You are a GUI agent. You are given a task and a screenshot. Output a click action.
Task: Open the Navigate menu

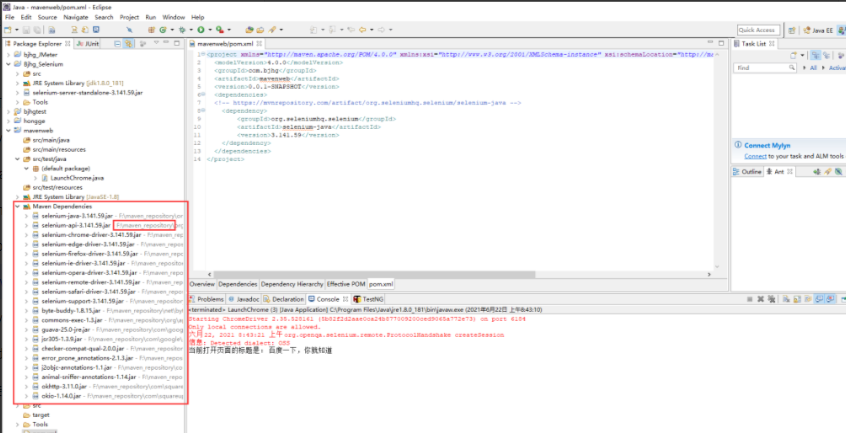coord(76,17)
